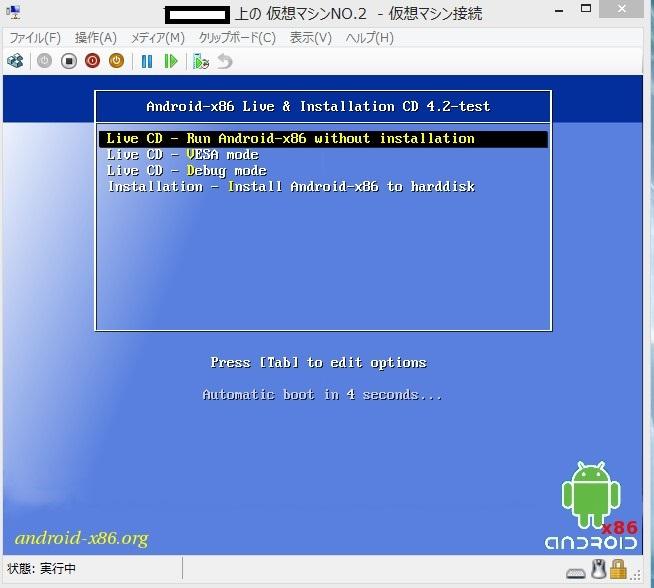The image size is (654, 588).
Task: Open the メディア(M) menu
Action: (158, 38)
